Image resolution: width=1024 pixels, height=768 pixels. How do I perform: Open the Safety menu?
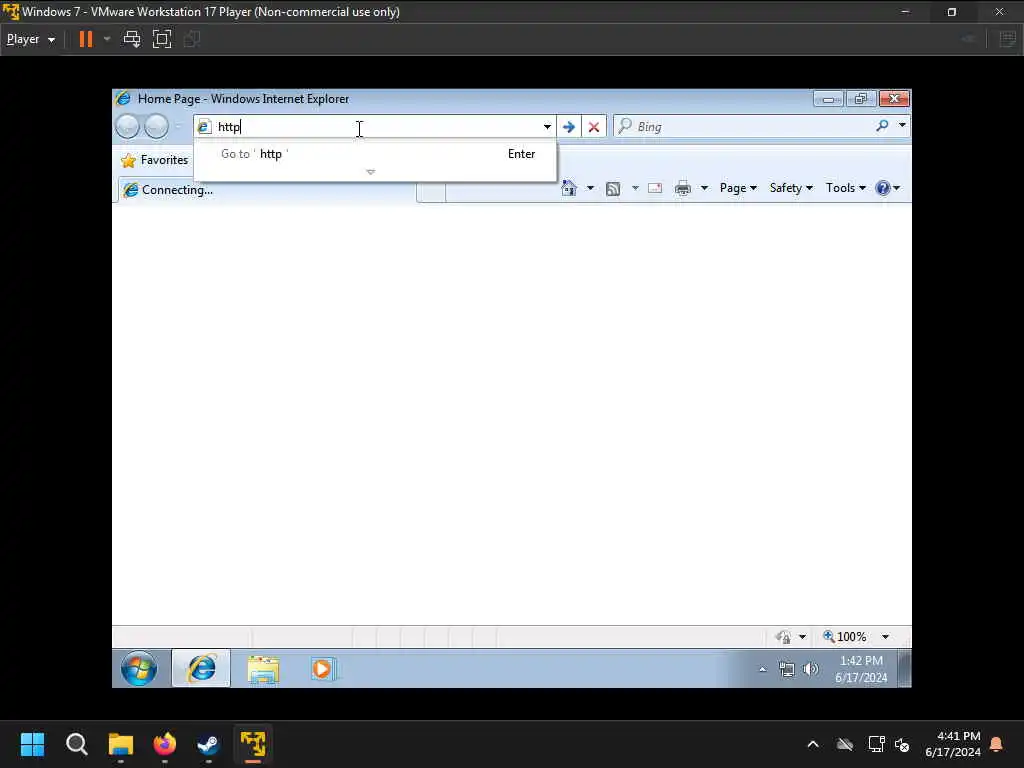pyautogui.click(x=791, y=188)
